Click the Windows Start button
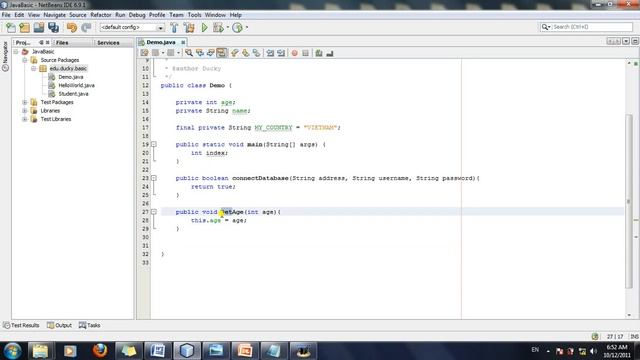 tap(12, 351)
